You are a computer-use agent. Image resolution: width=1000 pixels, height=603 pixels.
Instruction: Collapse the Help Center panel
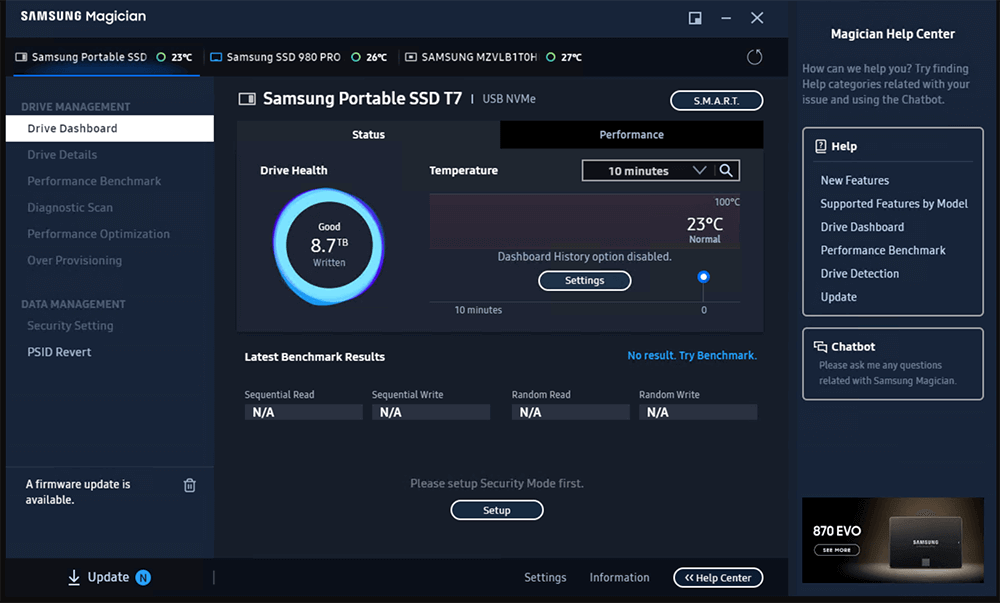pos(718,577)
